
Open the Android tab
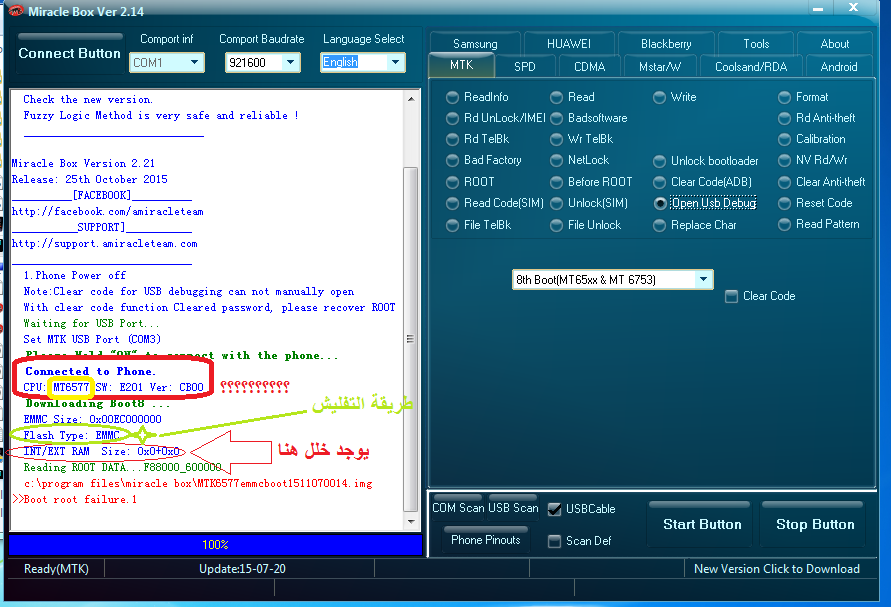coord(839,66)
